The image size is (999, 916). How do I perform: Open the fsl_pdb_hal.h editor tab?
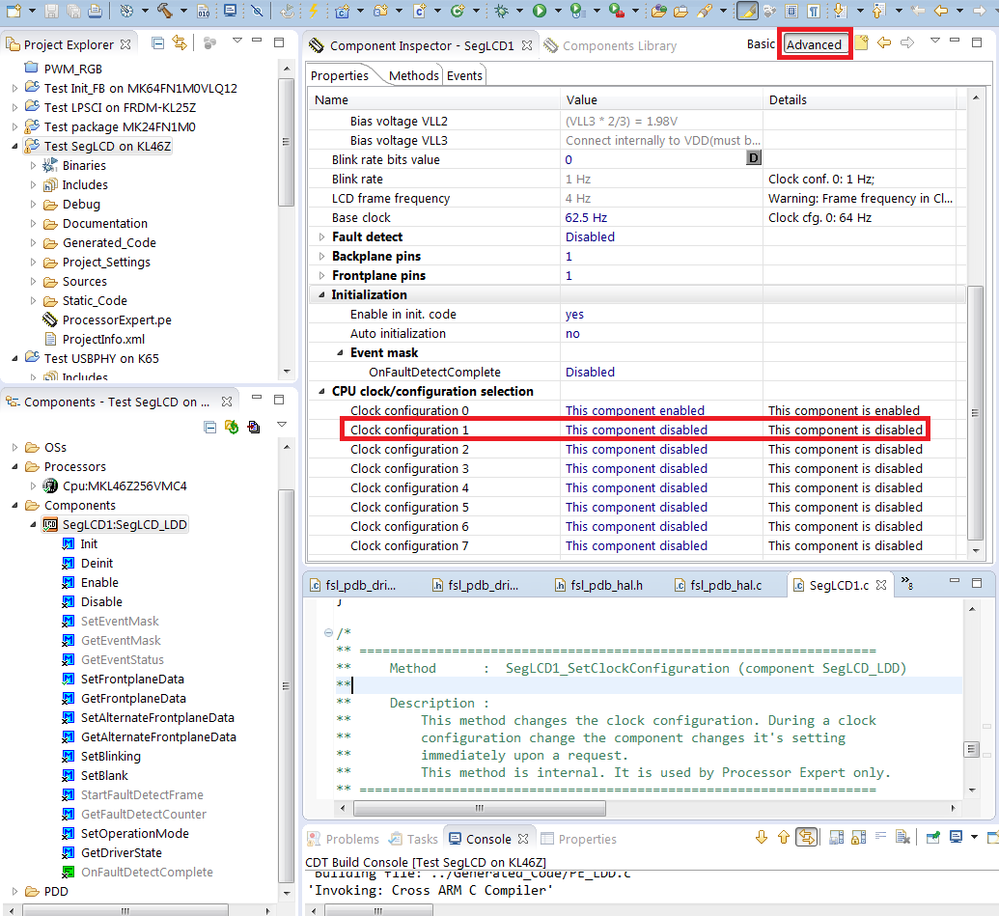pos(598,585)
